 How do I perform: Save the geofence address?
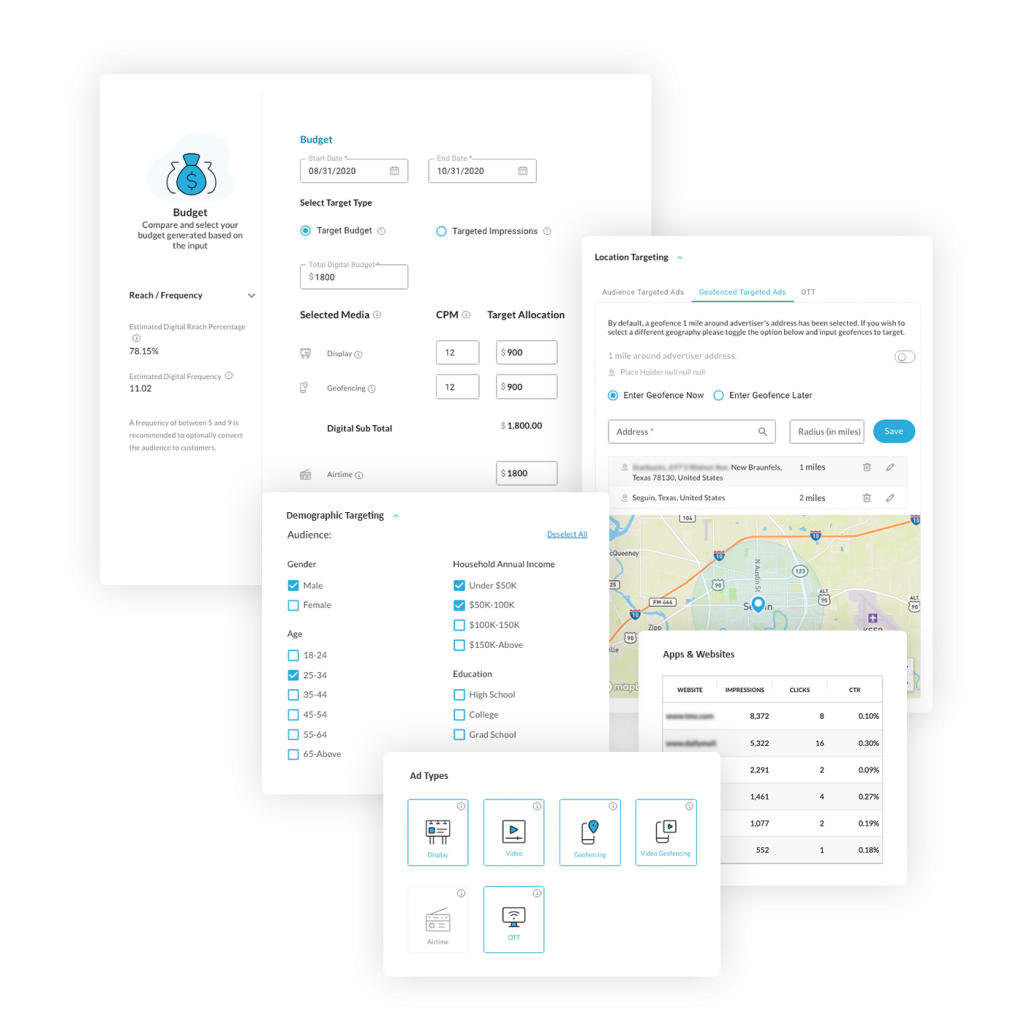[x=893, y=431]
